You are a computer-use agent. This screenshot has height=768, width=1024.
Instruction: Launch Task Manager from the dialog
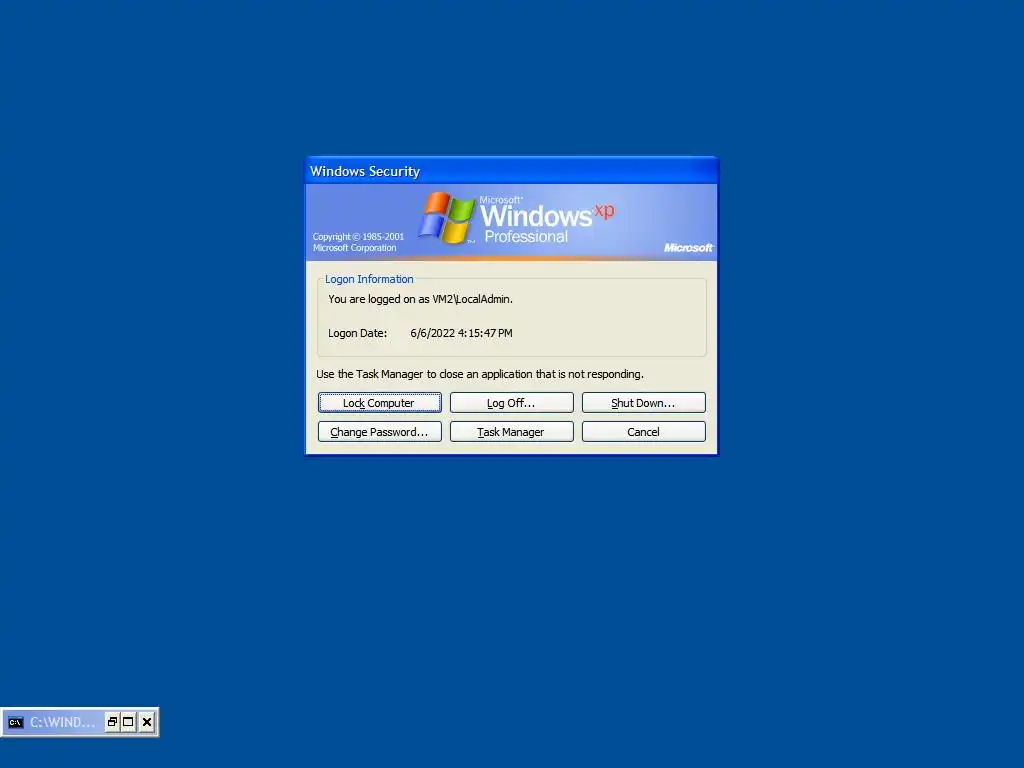tap(511, 432)
